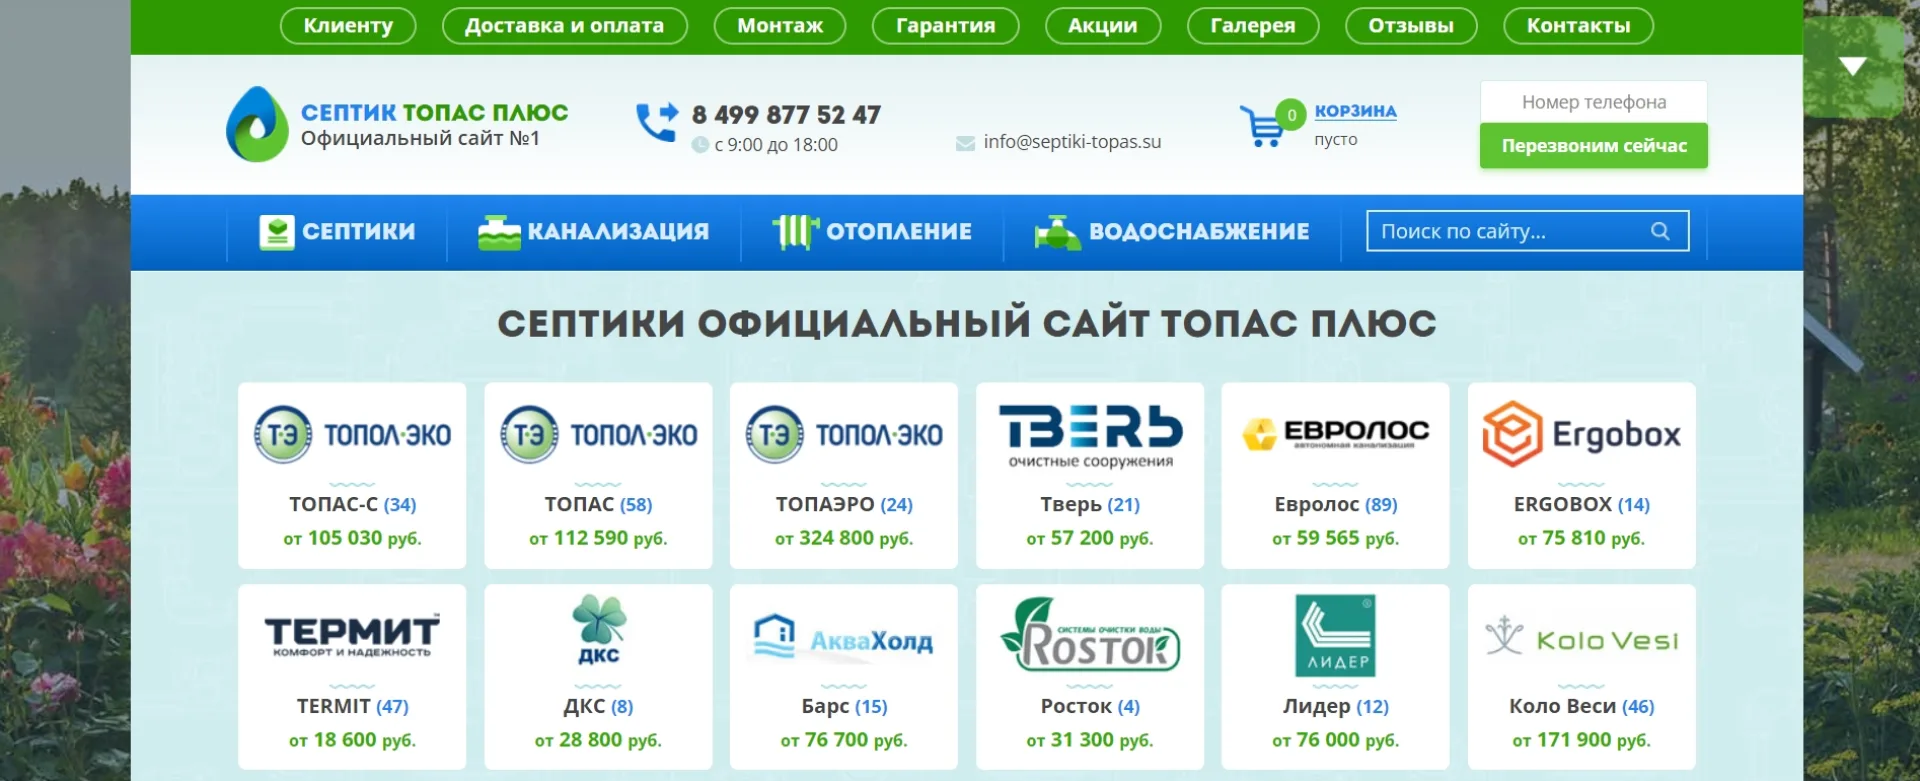
Task: Click the clock icon beside working hours
Action: tap(700, 145)
